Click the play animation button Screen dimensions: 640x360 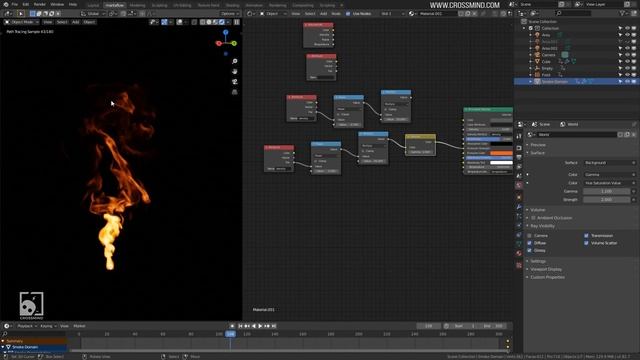(260, 326)
